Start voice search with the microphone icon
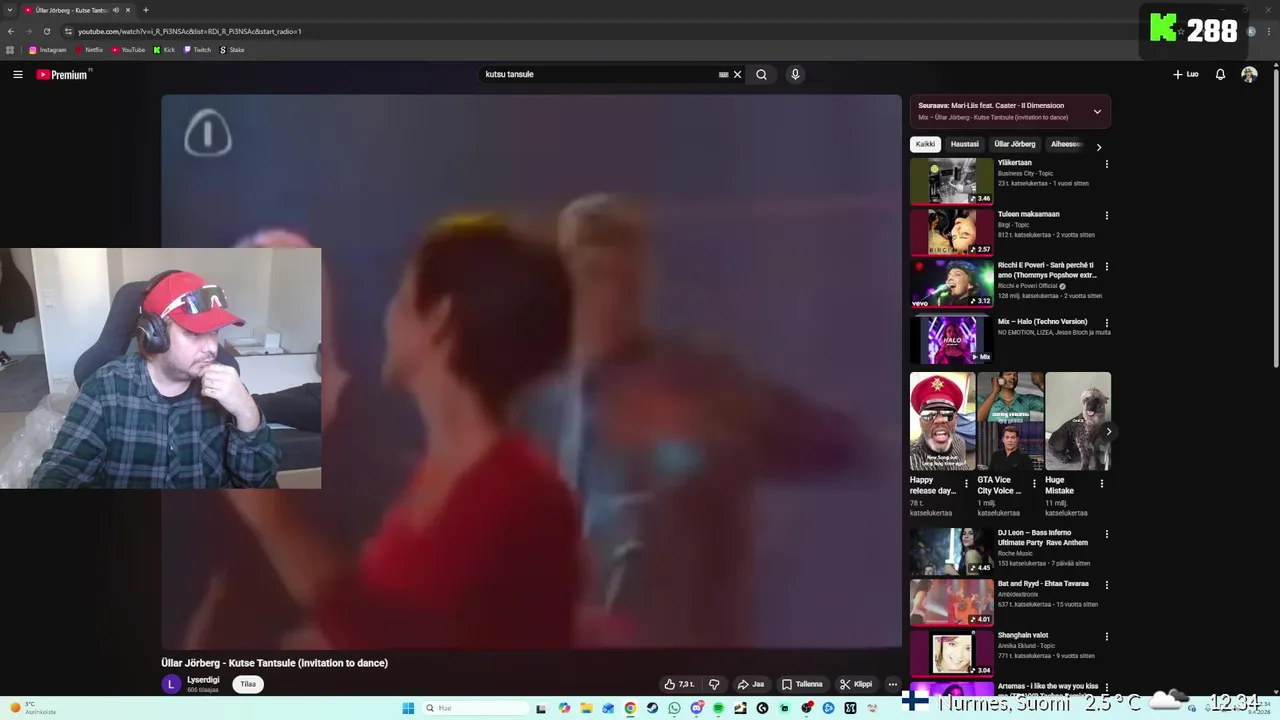1280x720 pixels. [x=795, y=74]
